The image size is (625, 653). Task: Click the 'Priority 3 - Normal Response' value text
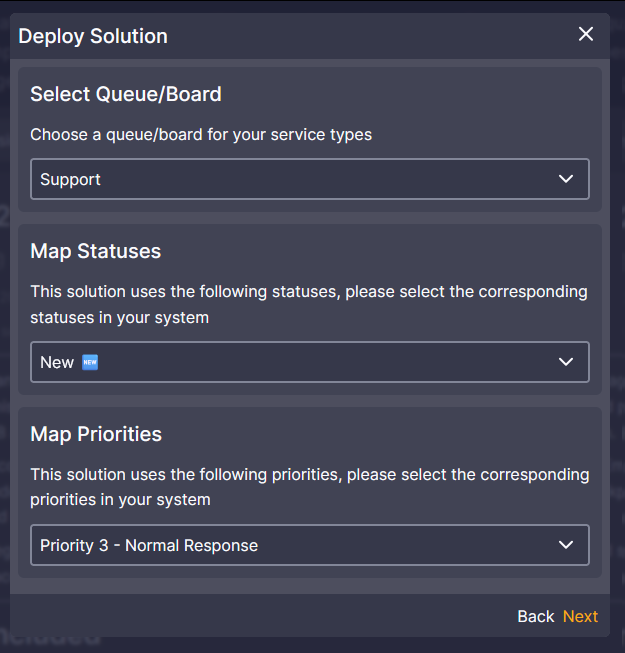point(149,545)
